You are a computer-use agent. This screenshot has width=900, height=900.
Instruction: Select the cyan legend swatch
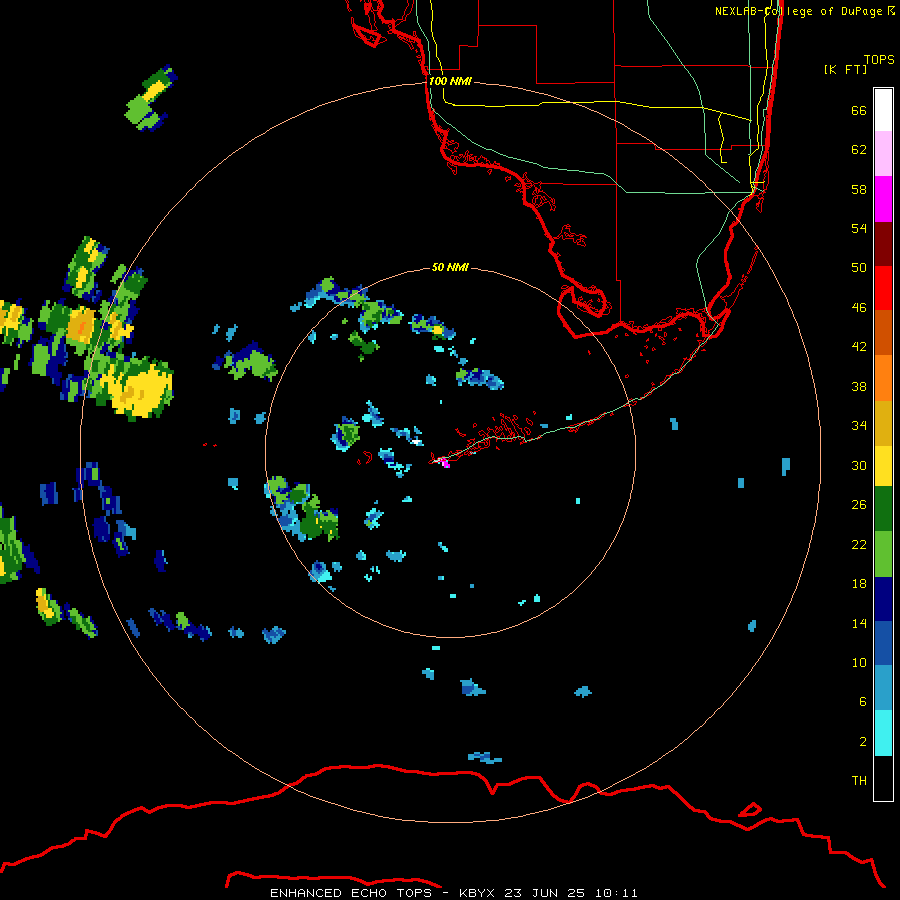pos(883,733)
